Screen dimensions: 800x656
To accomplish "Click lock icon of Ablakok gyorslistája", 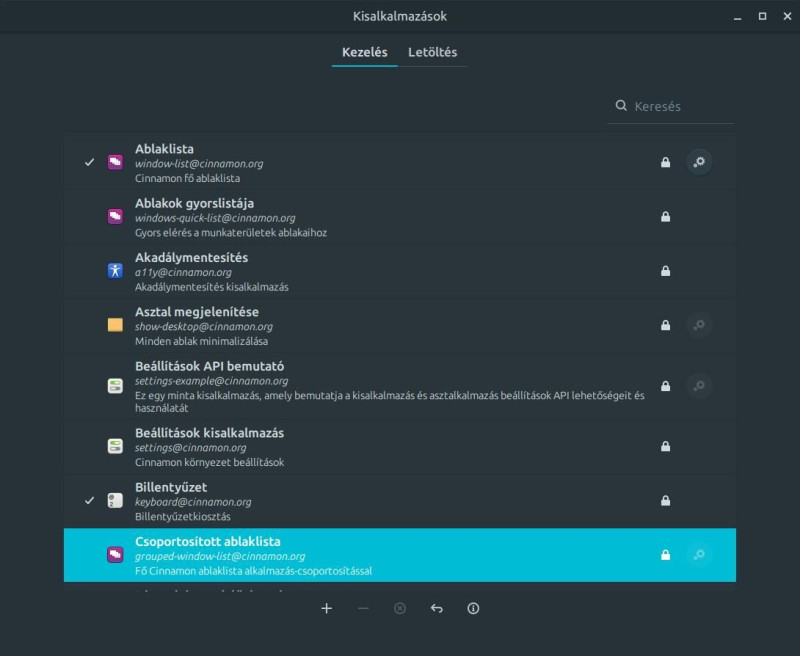I will (x=665, y=217).
